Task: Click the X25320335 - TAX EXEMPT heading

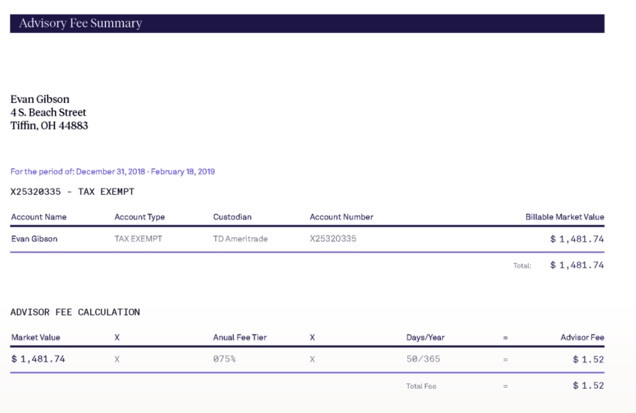Action: tap(72, 191)
